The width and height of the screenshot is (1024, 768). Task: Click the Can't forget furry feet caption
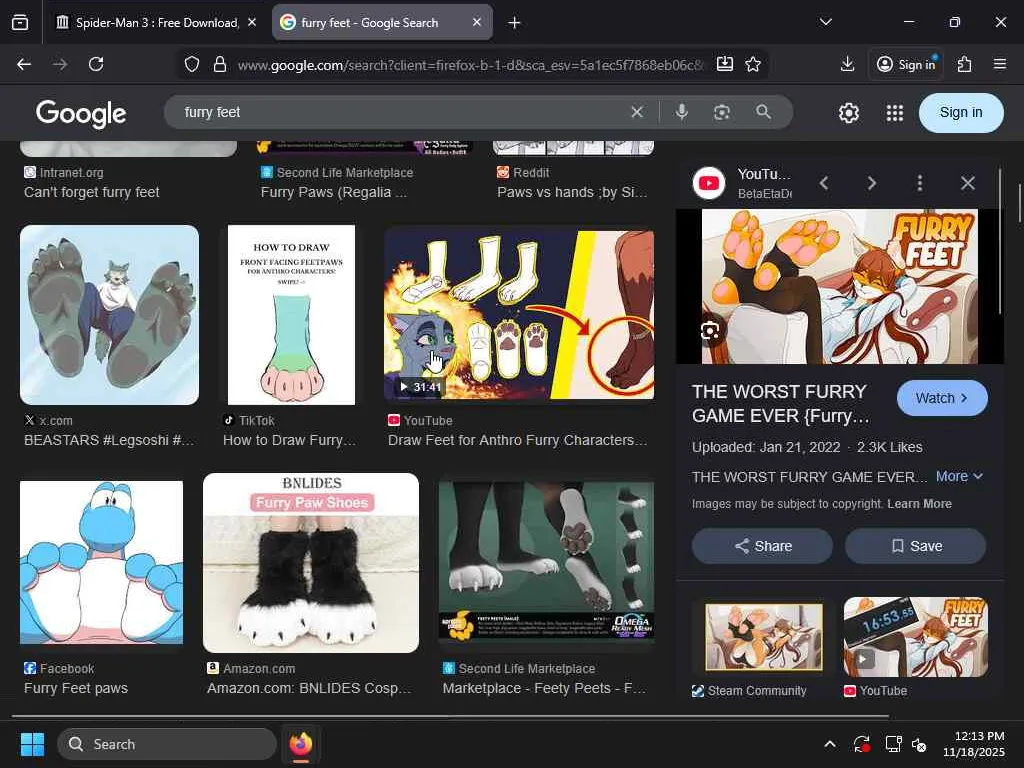(91, 192)
